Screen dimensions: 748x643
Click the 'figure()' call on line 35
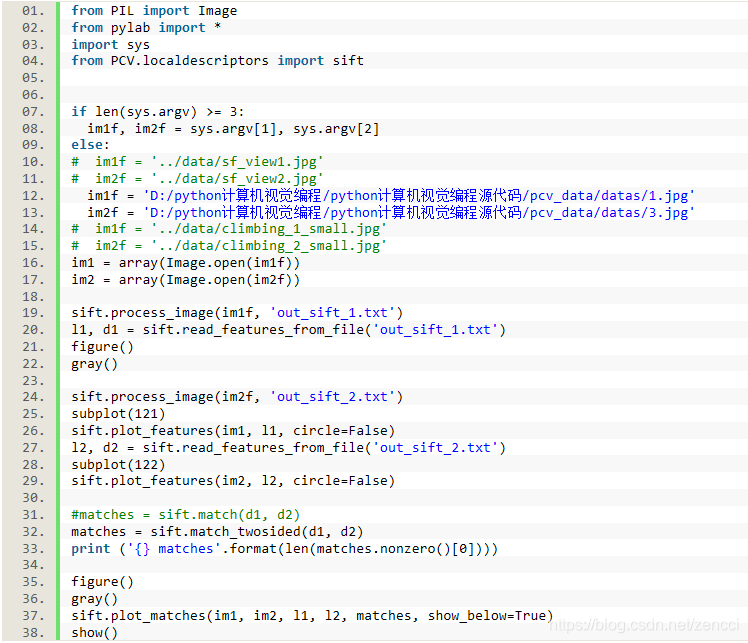(x=102, y=582)
